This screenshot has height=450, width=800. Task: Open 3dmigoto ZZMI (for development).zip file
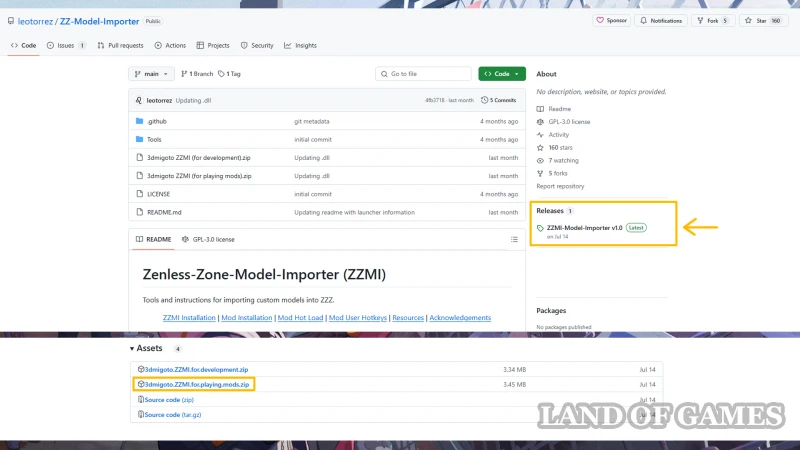tap(198, 158)
